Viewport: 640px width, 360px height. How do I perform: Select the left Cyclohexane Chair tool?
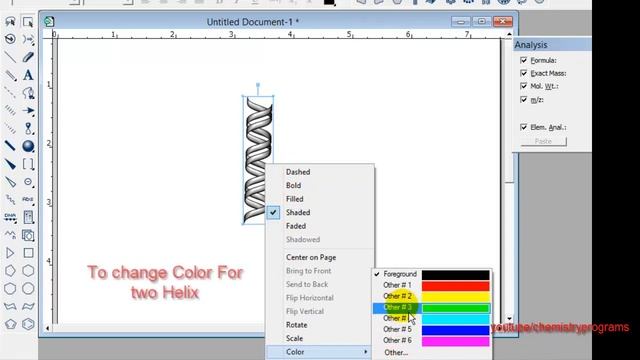[10, 306]
